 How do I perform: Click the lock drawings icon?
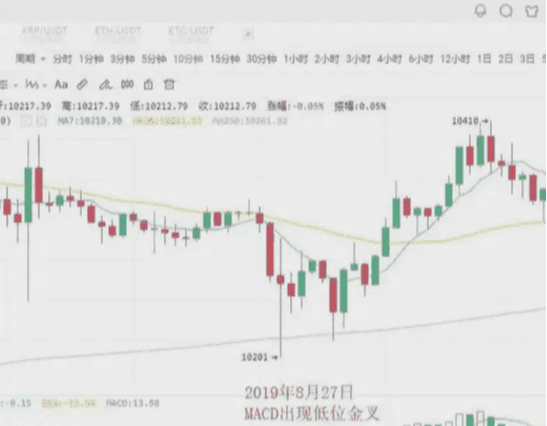point(148,85)
